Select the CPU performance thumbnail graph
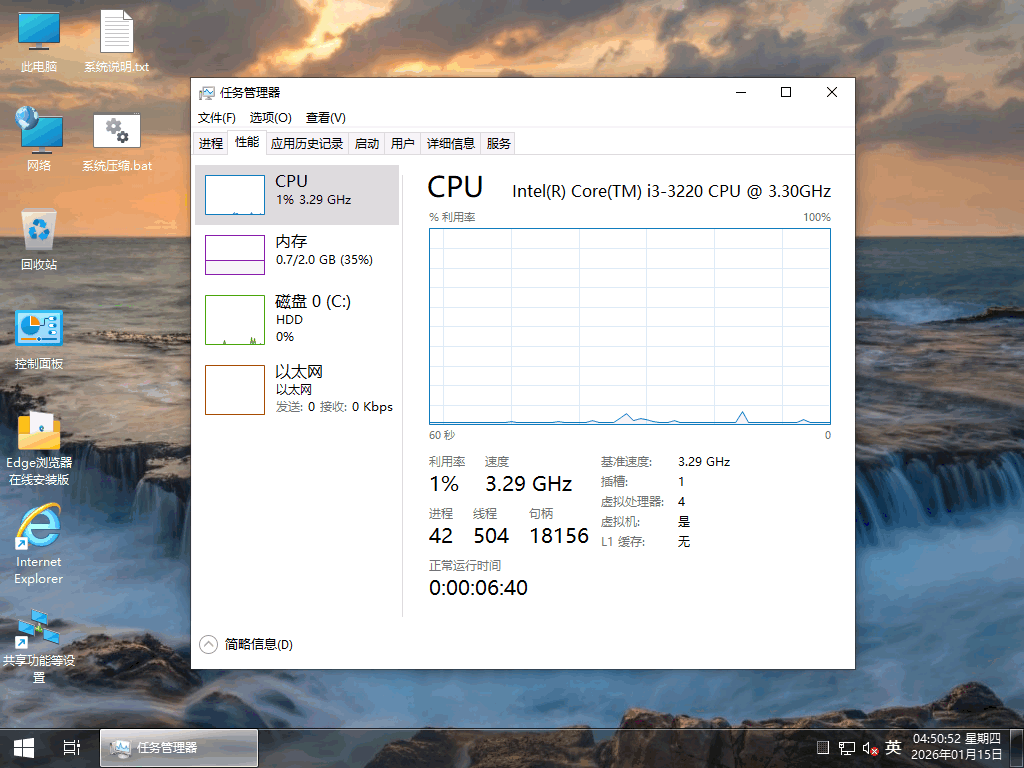This screenshot has width=1024, height=768. pyautogui.click(x=234, y=195)
